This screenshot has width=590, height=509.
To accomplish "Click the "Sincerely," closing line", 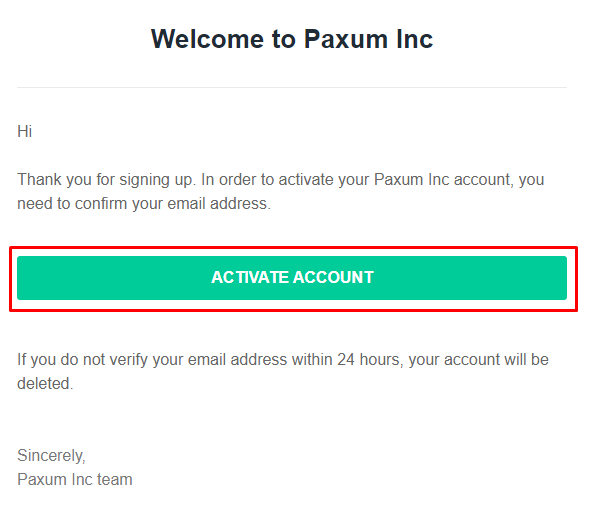I will point(52,456).
